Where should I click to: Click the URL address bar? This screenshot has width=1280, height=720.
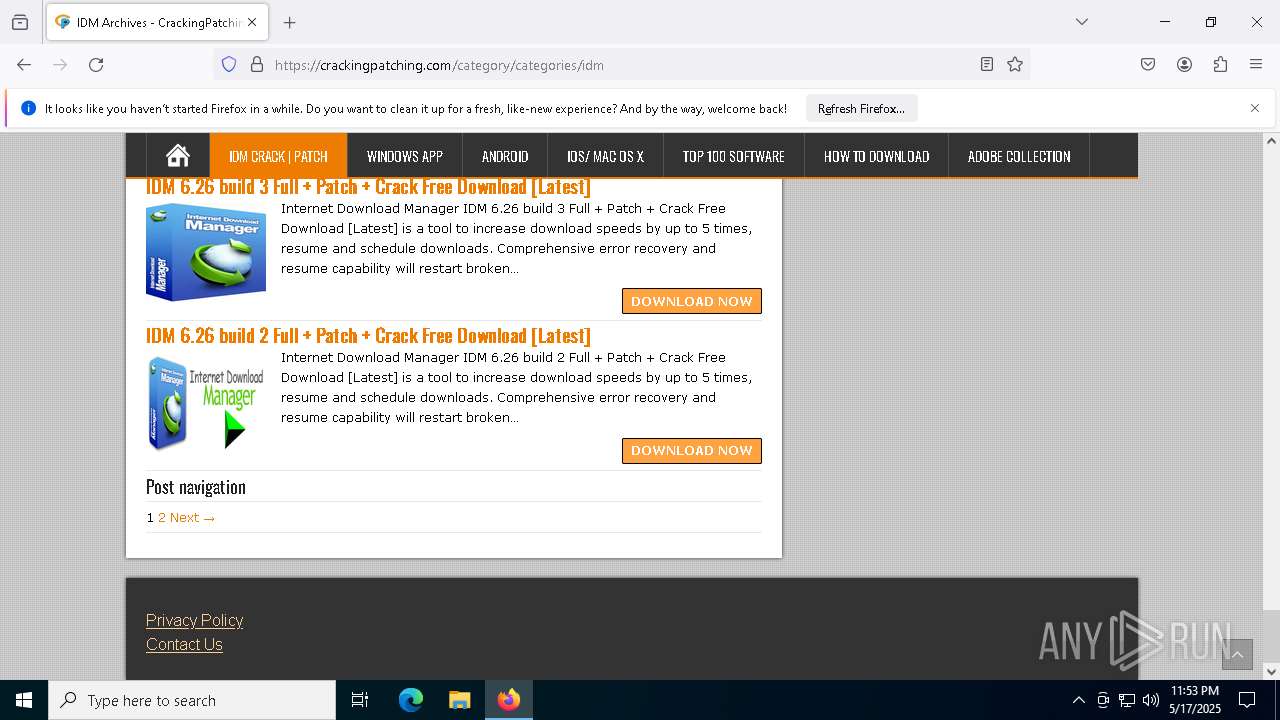click(x=620, y=65)
